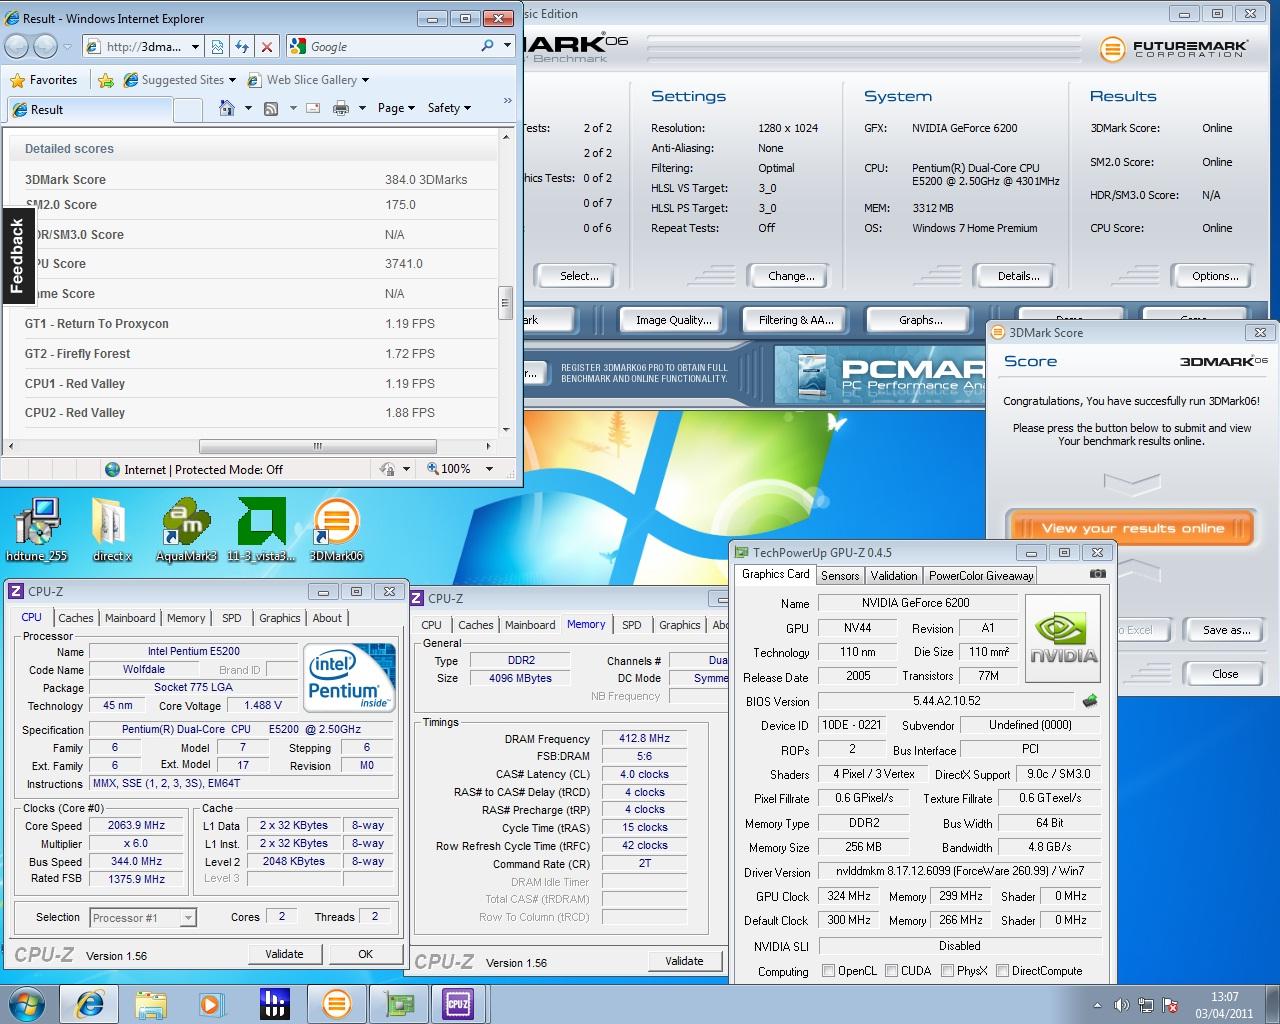Click the Filtering & AA... button

(795, 320)
